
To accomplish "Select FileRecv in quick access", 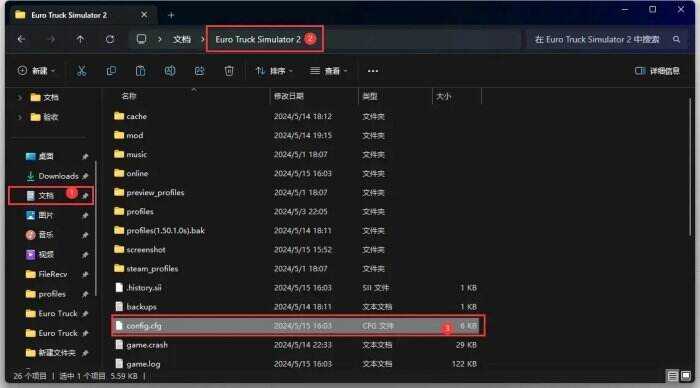I will (53, 274).
